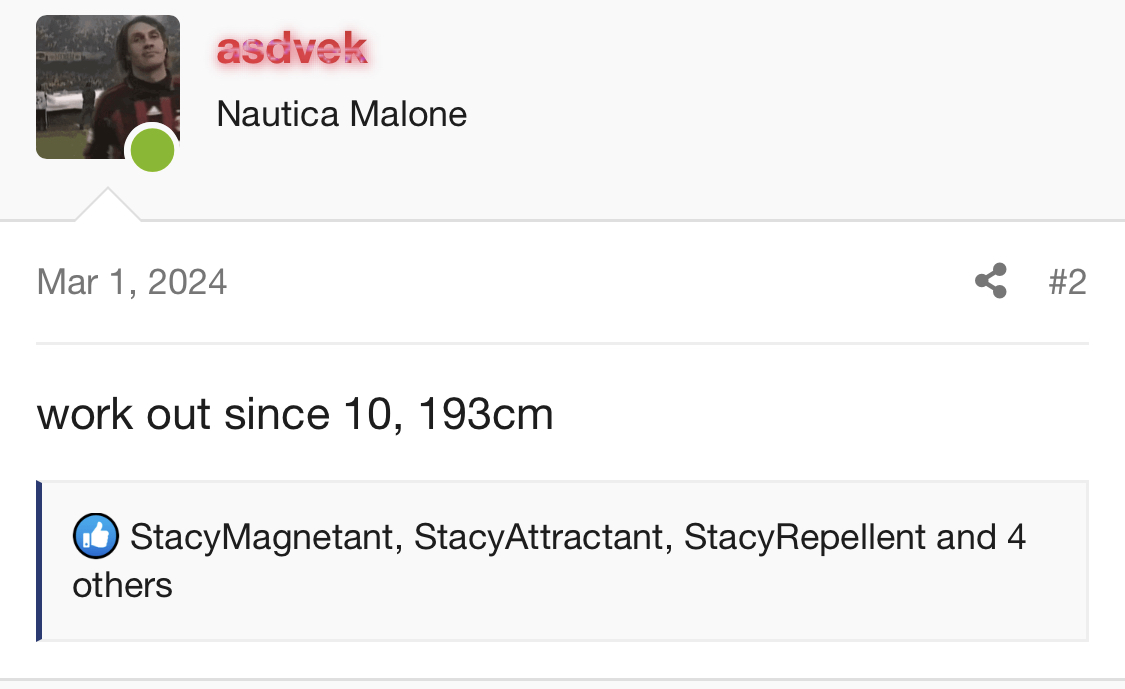Click the blue left border of reactions bar

coord(39,560)
